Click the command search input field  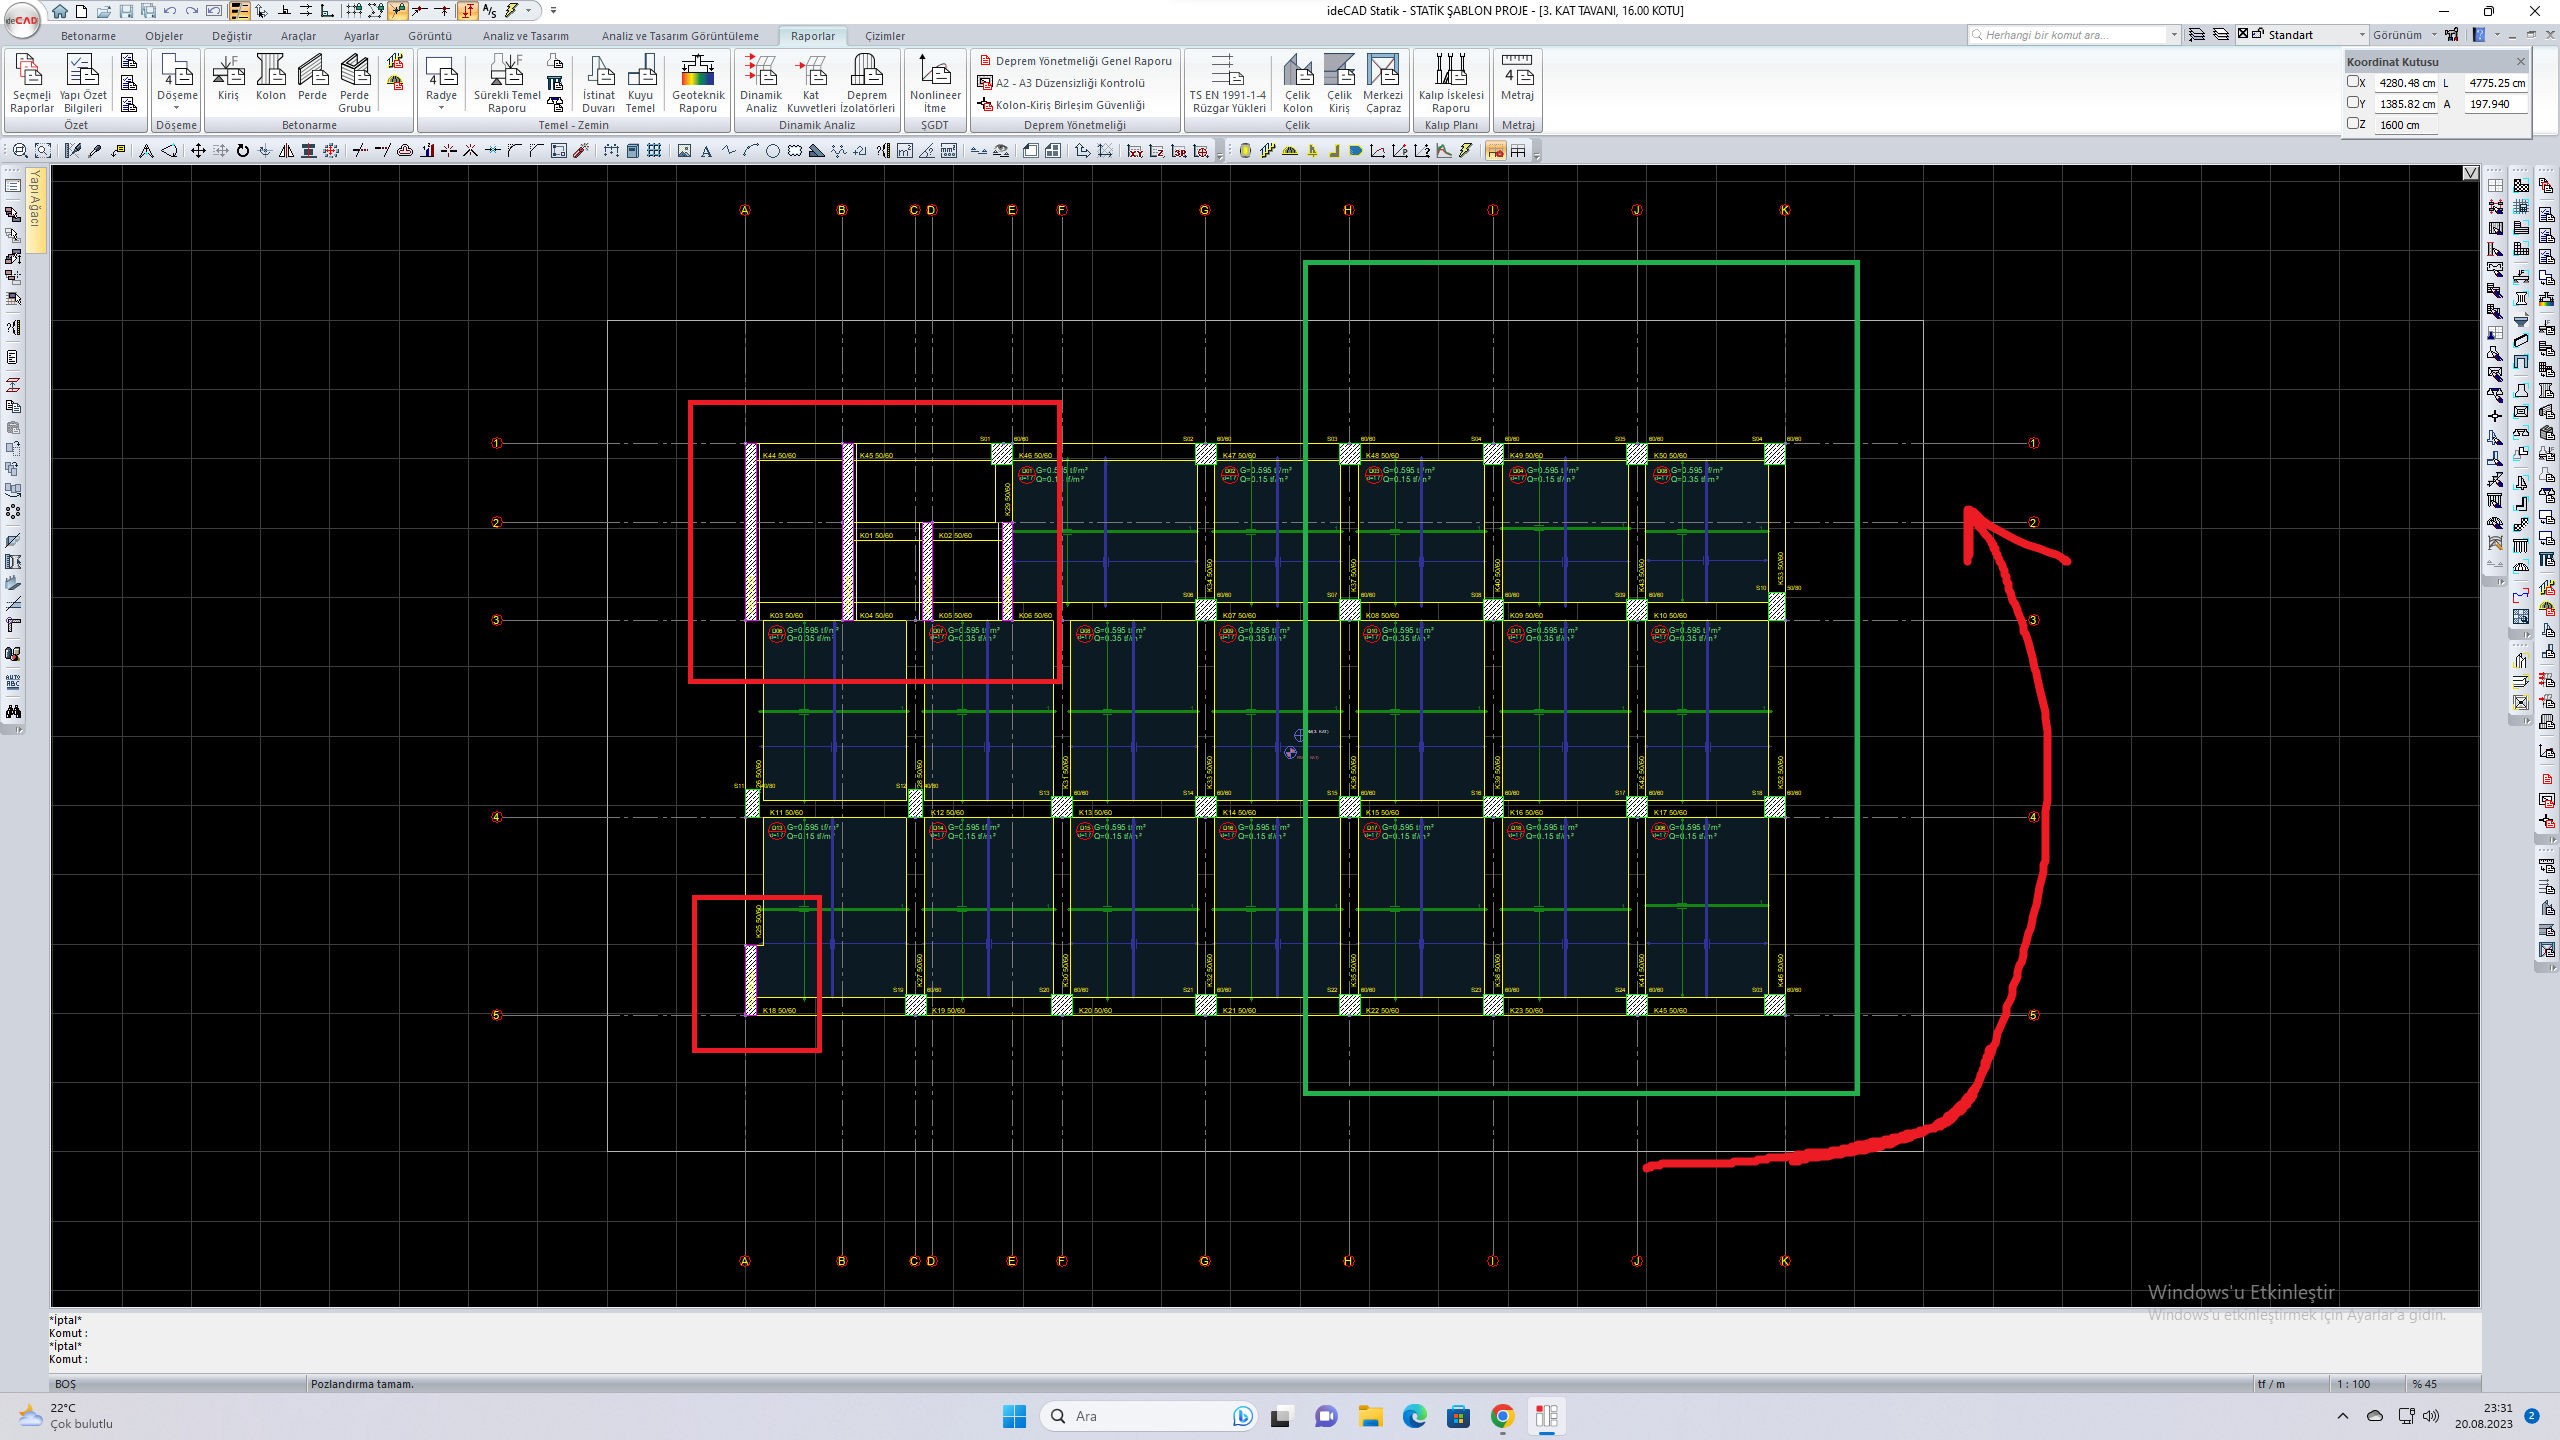click(2067, 35)
